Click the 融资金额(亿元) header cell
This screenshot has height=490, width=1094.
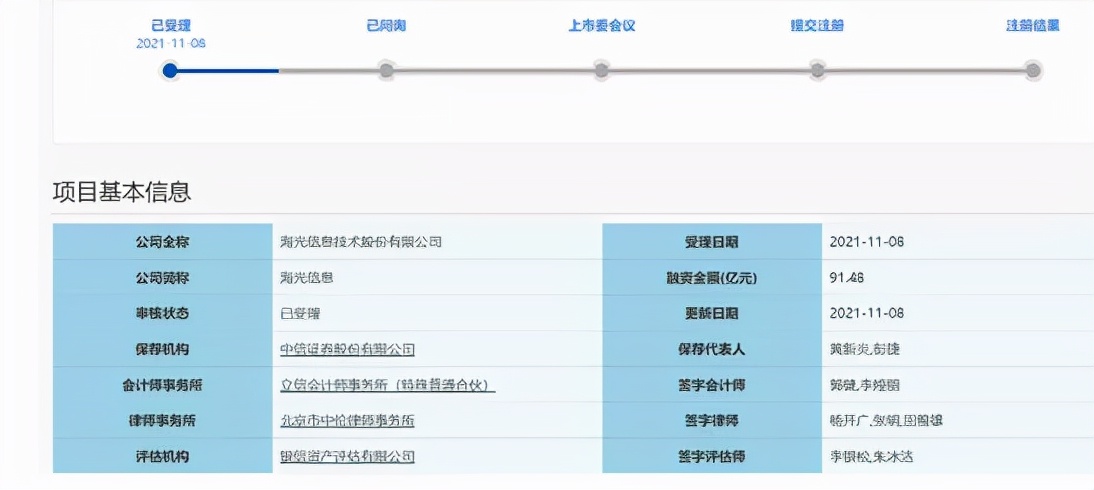(x=712, y=278)
